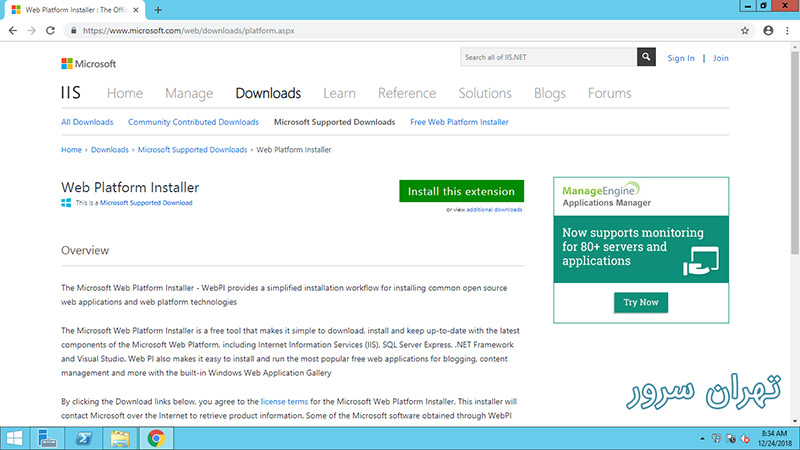This screenshot has width=800, height=450.
Task: Open the license terms link
Action: pos(287,400)
